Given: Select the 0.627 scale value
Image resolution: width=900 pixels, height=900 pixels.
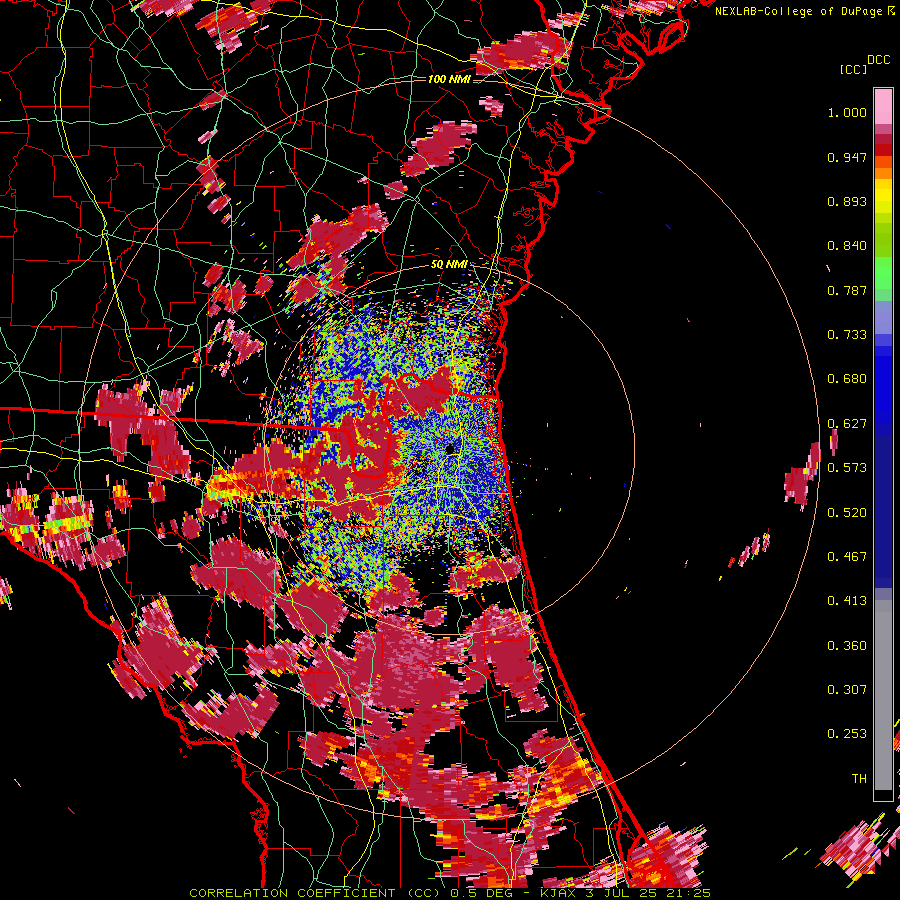Looking at the screenshot, I should [x=847, y=424].
